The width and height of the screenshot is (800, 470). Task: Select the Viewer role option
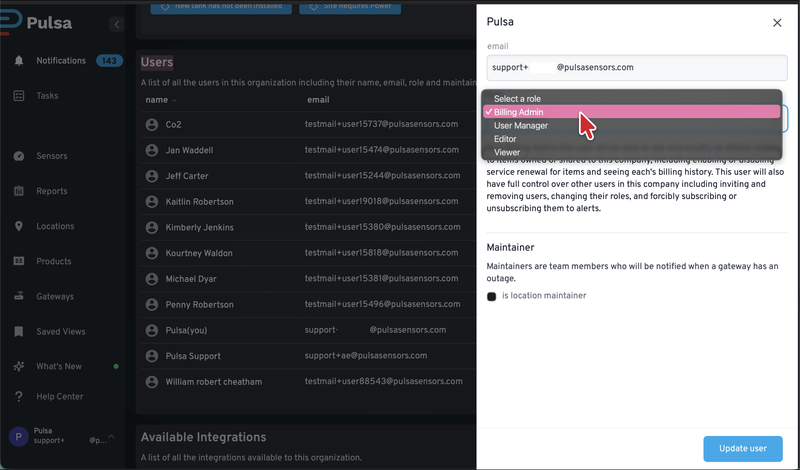point(631,152)
